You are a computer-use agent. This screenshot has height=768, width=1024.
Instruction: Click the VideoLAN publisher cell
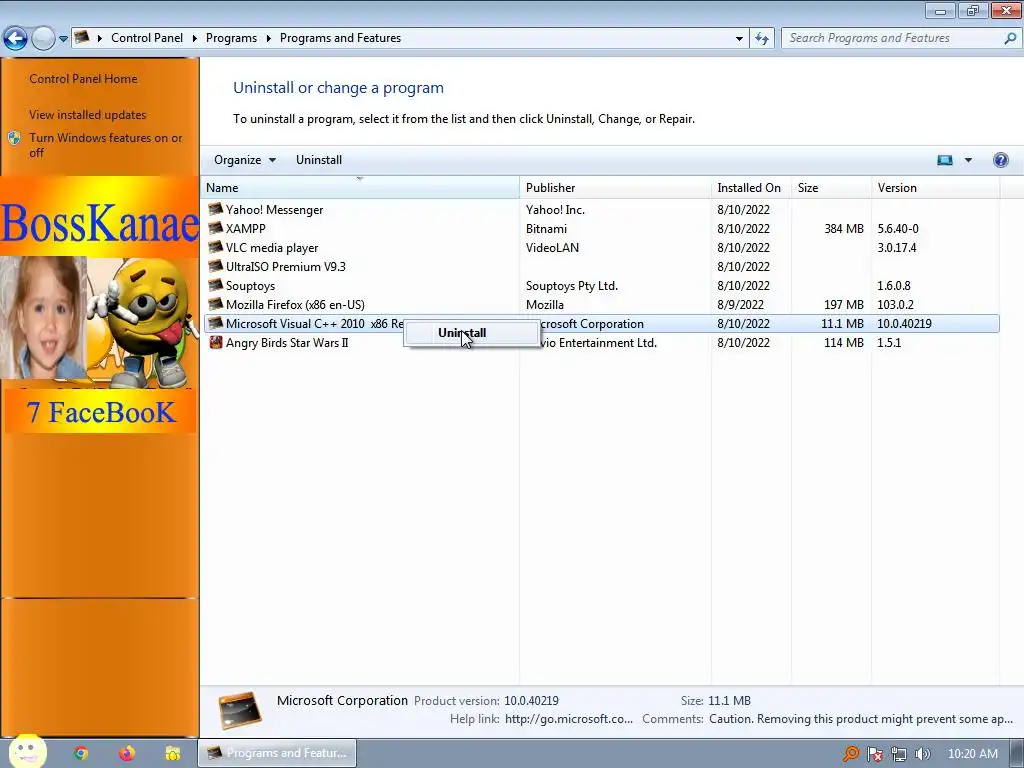(552, 248)
